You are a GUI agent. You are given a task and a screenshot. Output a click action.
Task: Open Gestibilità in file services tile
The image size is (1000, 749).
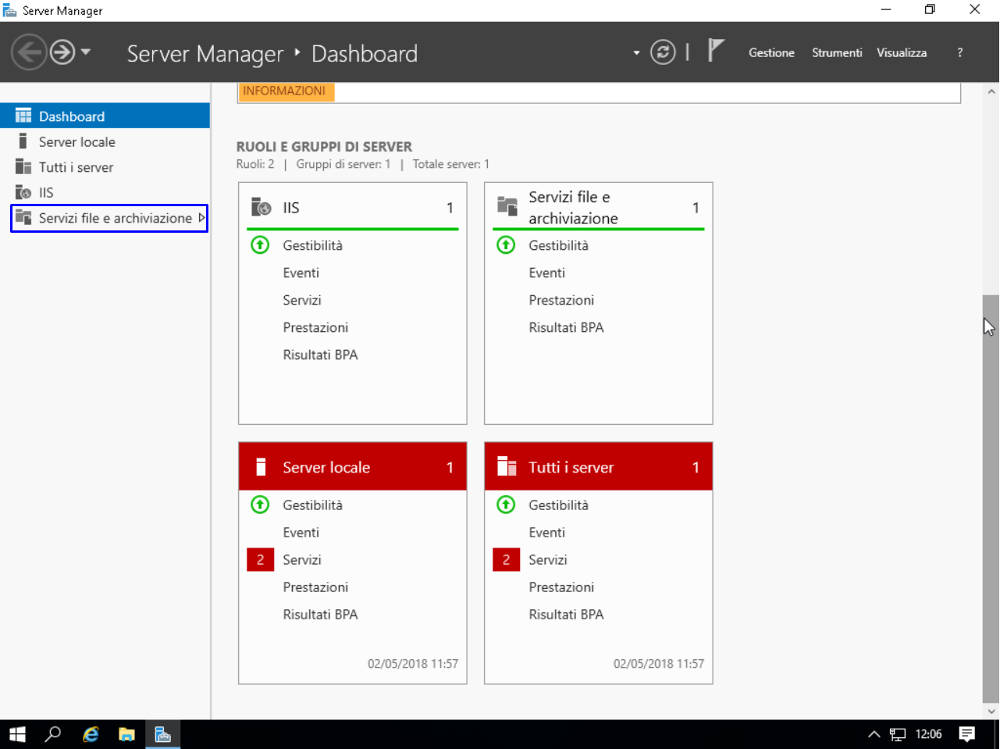coord(558,245)
